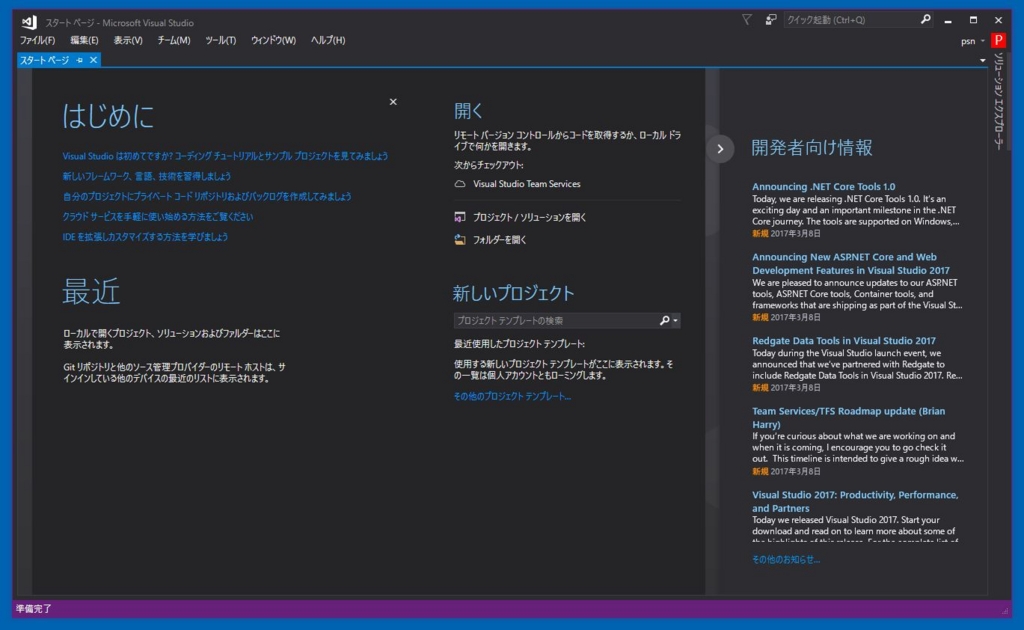
Task: Click the cloud icon for Team Services
Action: 460,184
